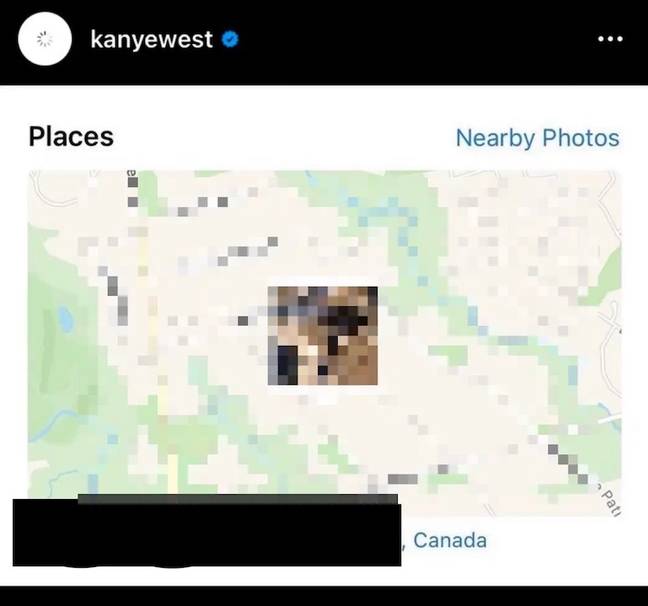Select the Canada location text
648x606 pixels.
[450, 540]
